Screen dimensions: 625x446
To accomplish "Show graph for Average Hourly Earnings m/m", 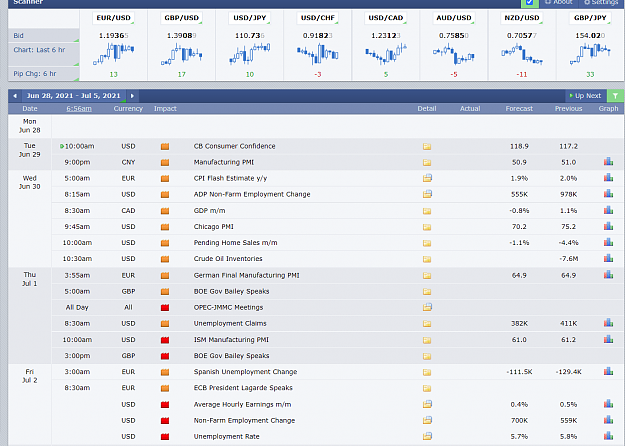I will (x=608, y=404).
